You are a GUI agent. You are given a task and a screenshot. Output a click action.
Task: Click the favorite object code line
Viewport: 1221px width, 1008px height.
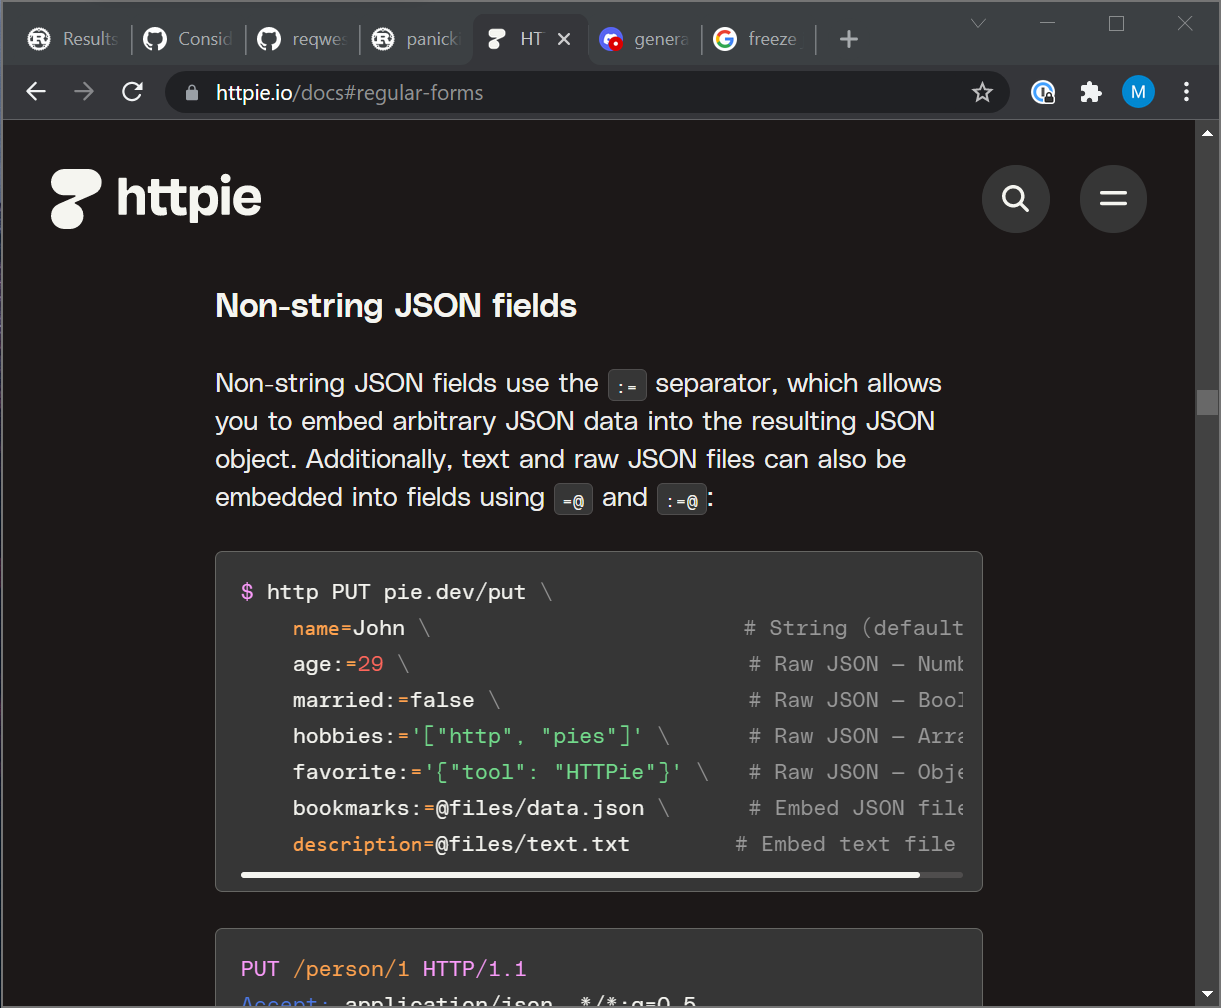tap(501, 772)
